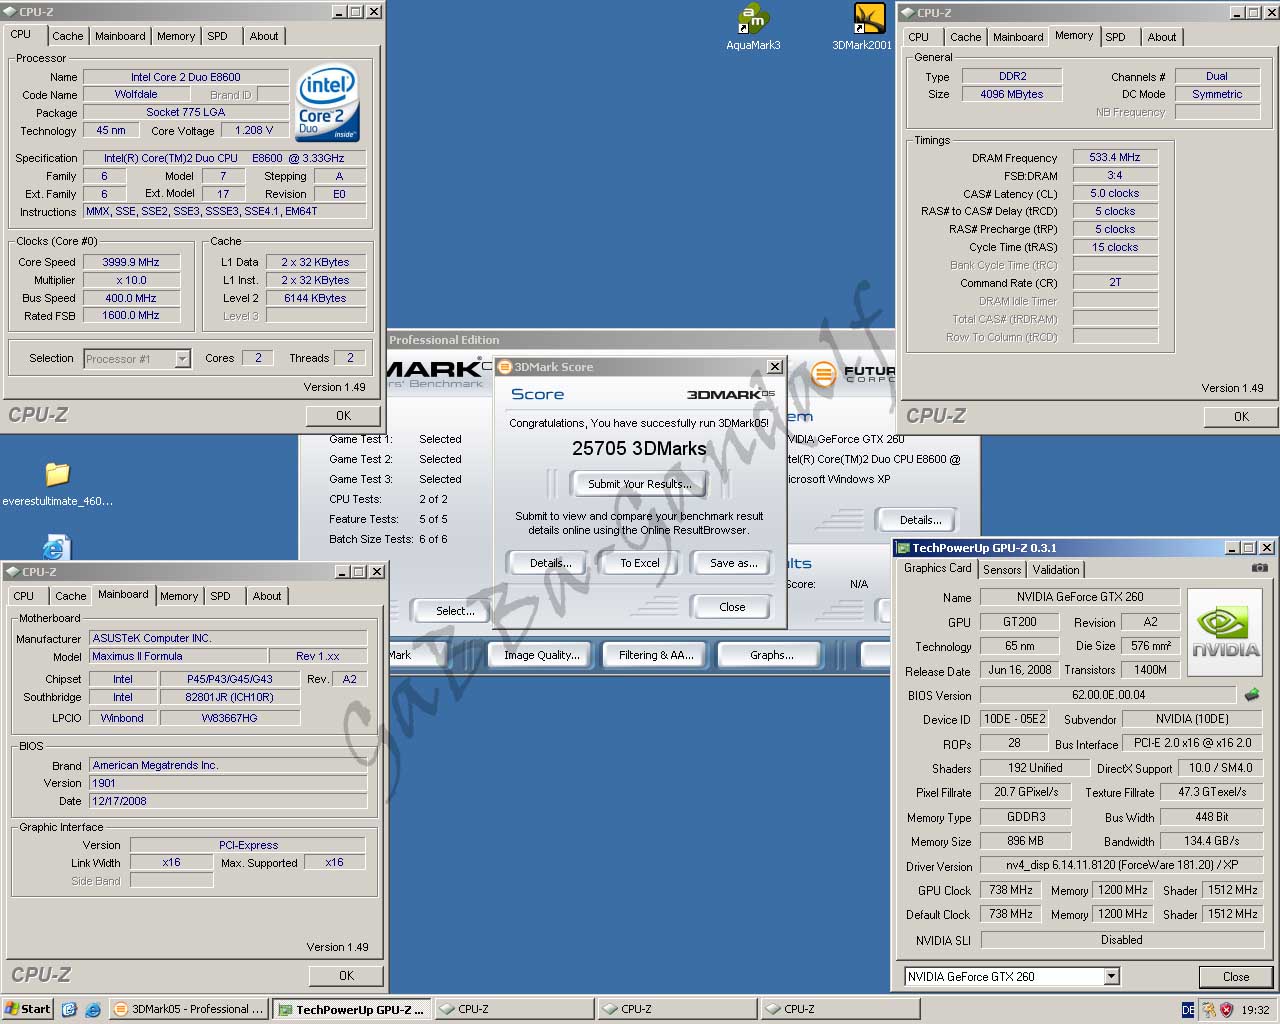1280x1024 pixels.
Task: Switch to Cache tab in top-left CPU-Z
Action: click(68, 36)
